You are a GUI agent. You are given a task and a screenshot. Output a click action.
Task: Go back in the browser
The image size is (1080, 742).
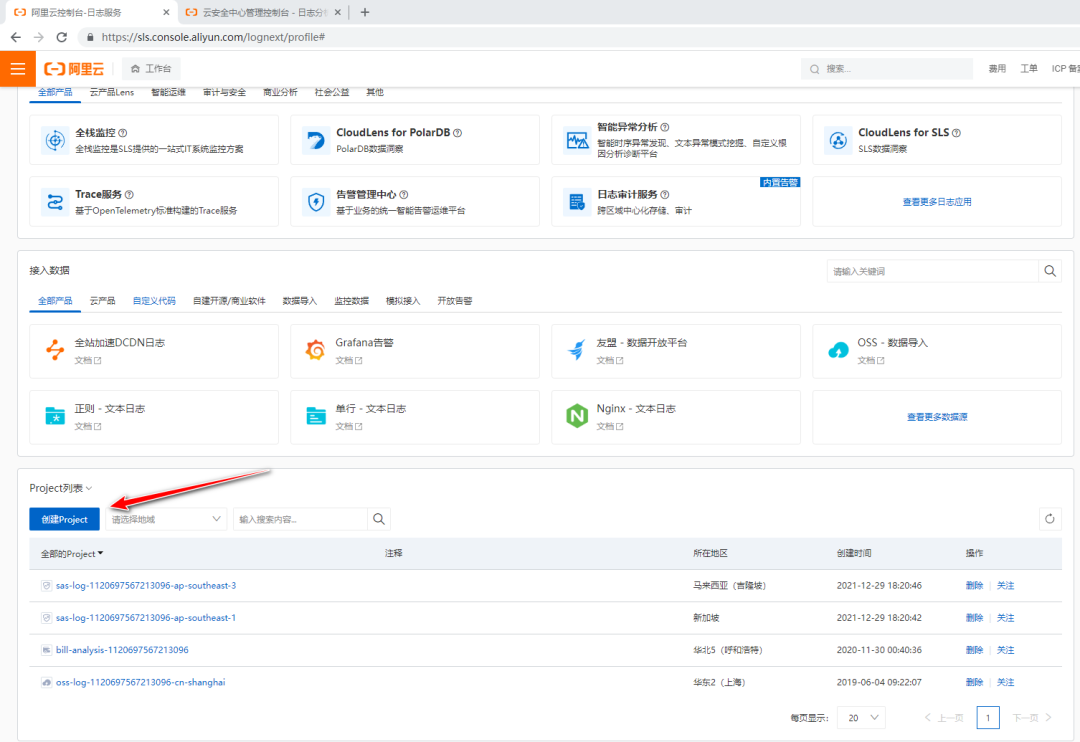click(16, 37)
